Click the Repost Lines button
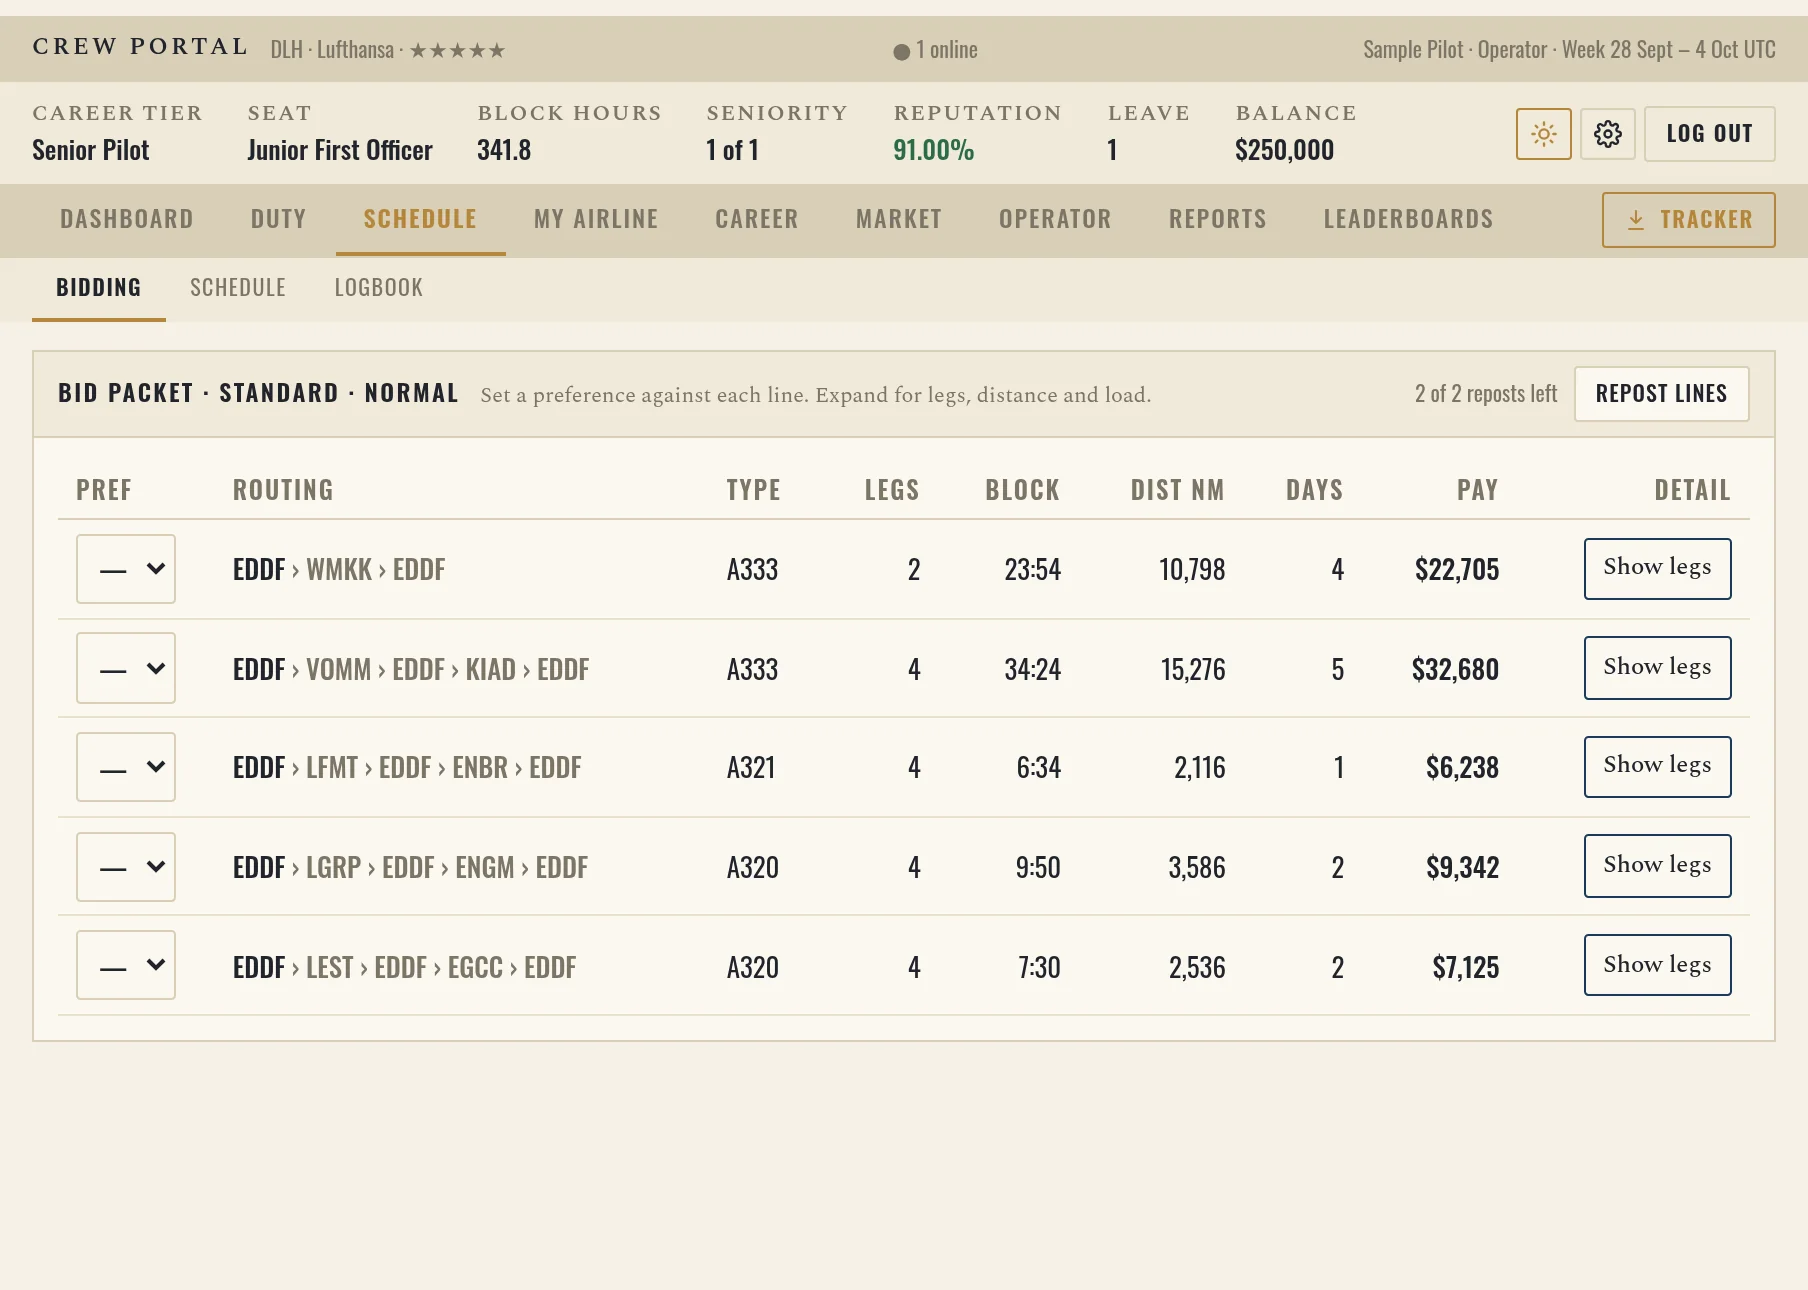 coord(1661,394)
